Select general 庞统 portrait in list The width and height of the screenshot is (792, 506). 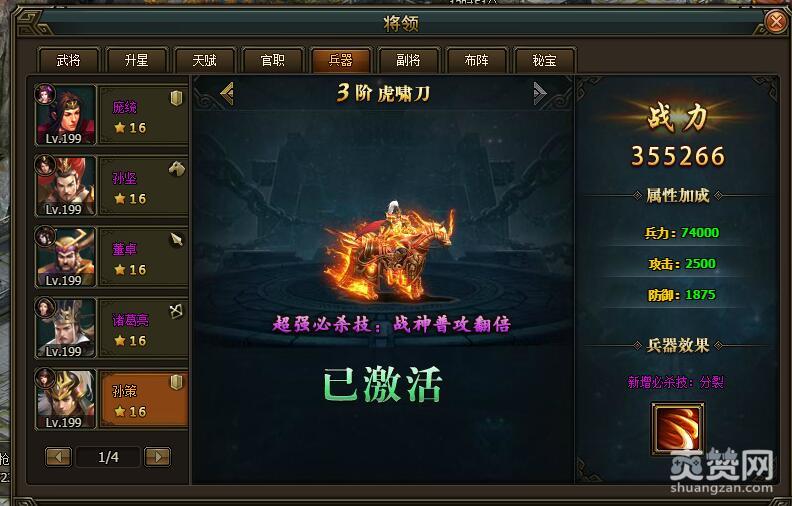[66, 115]
